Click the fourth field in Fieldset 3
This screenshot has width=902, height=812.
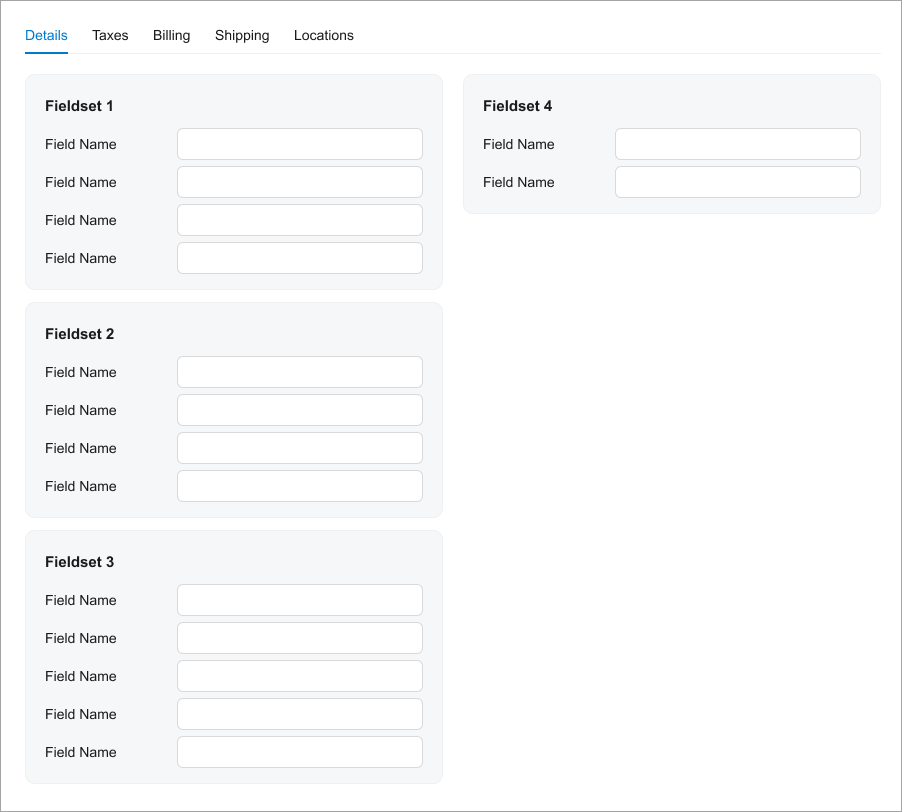299,714
